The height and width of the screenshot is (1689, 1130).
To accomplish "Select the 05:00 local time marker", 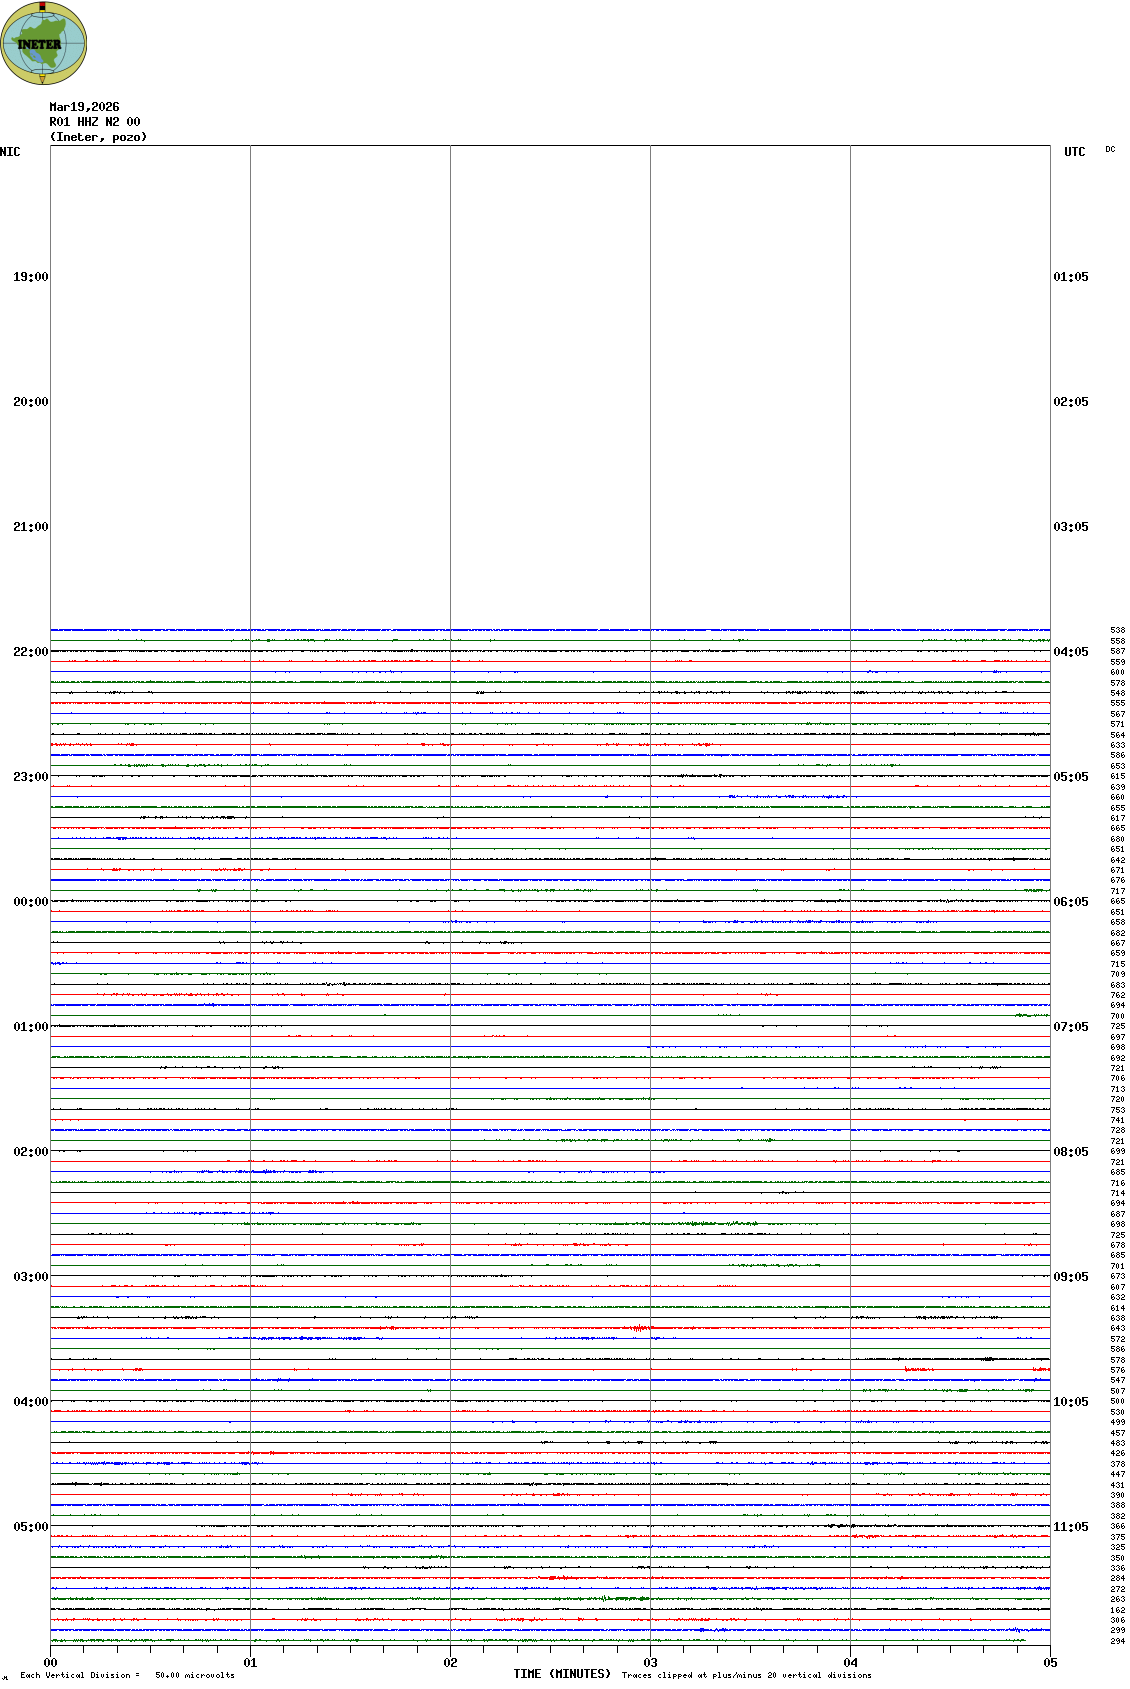I will coord(30,1527).
